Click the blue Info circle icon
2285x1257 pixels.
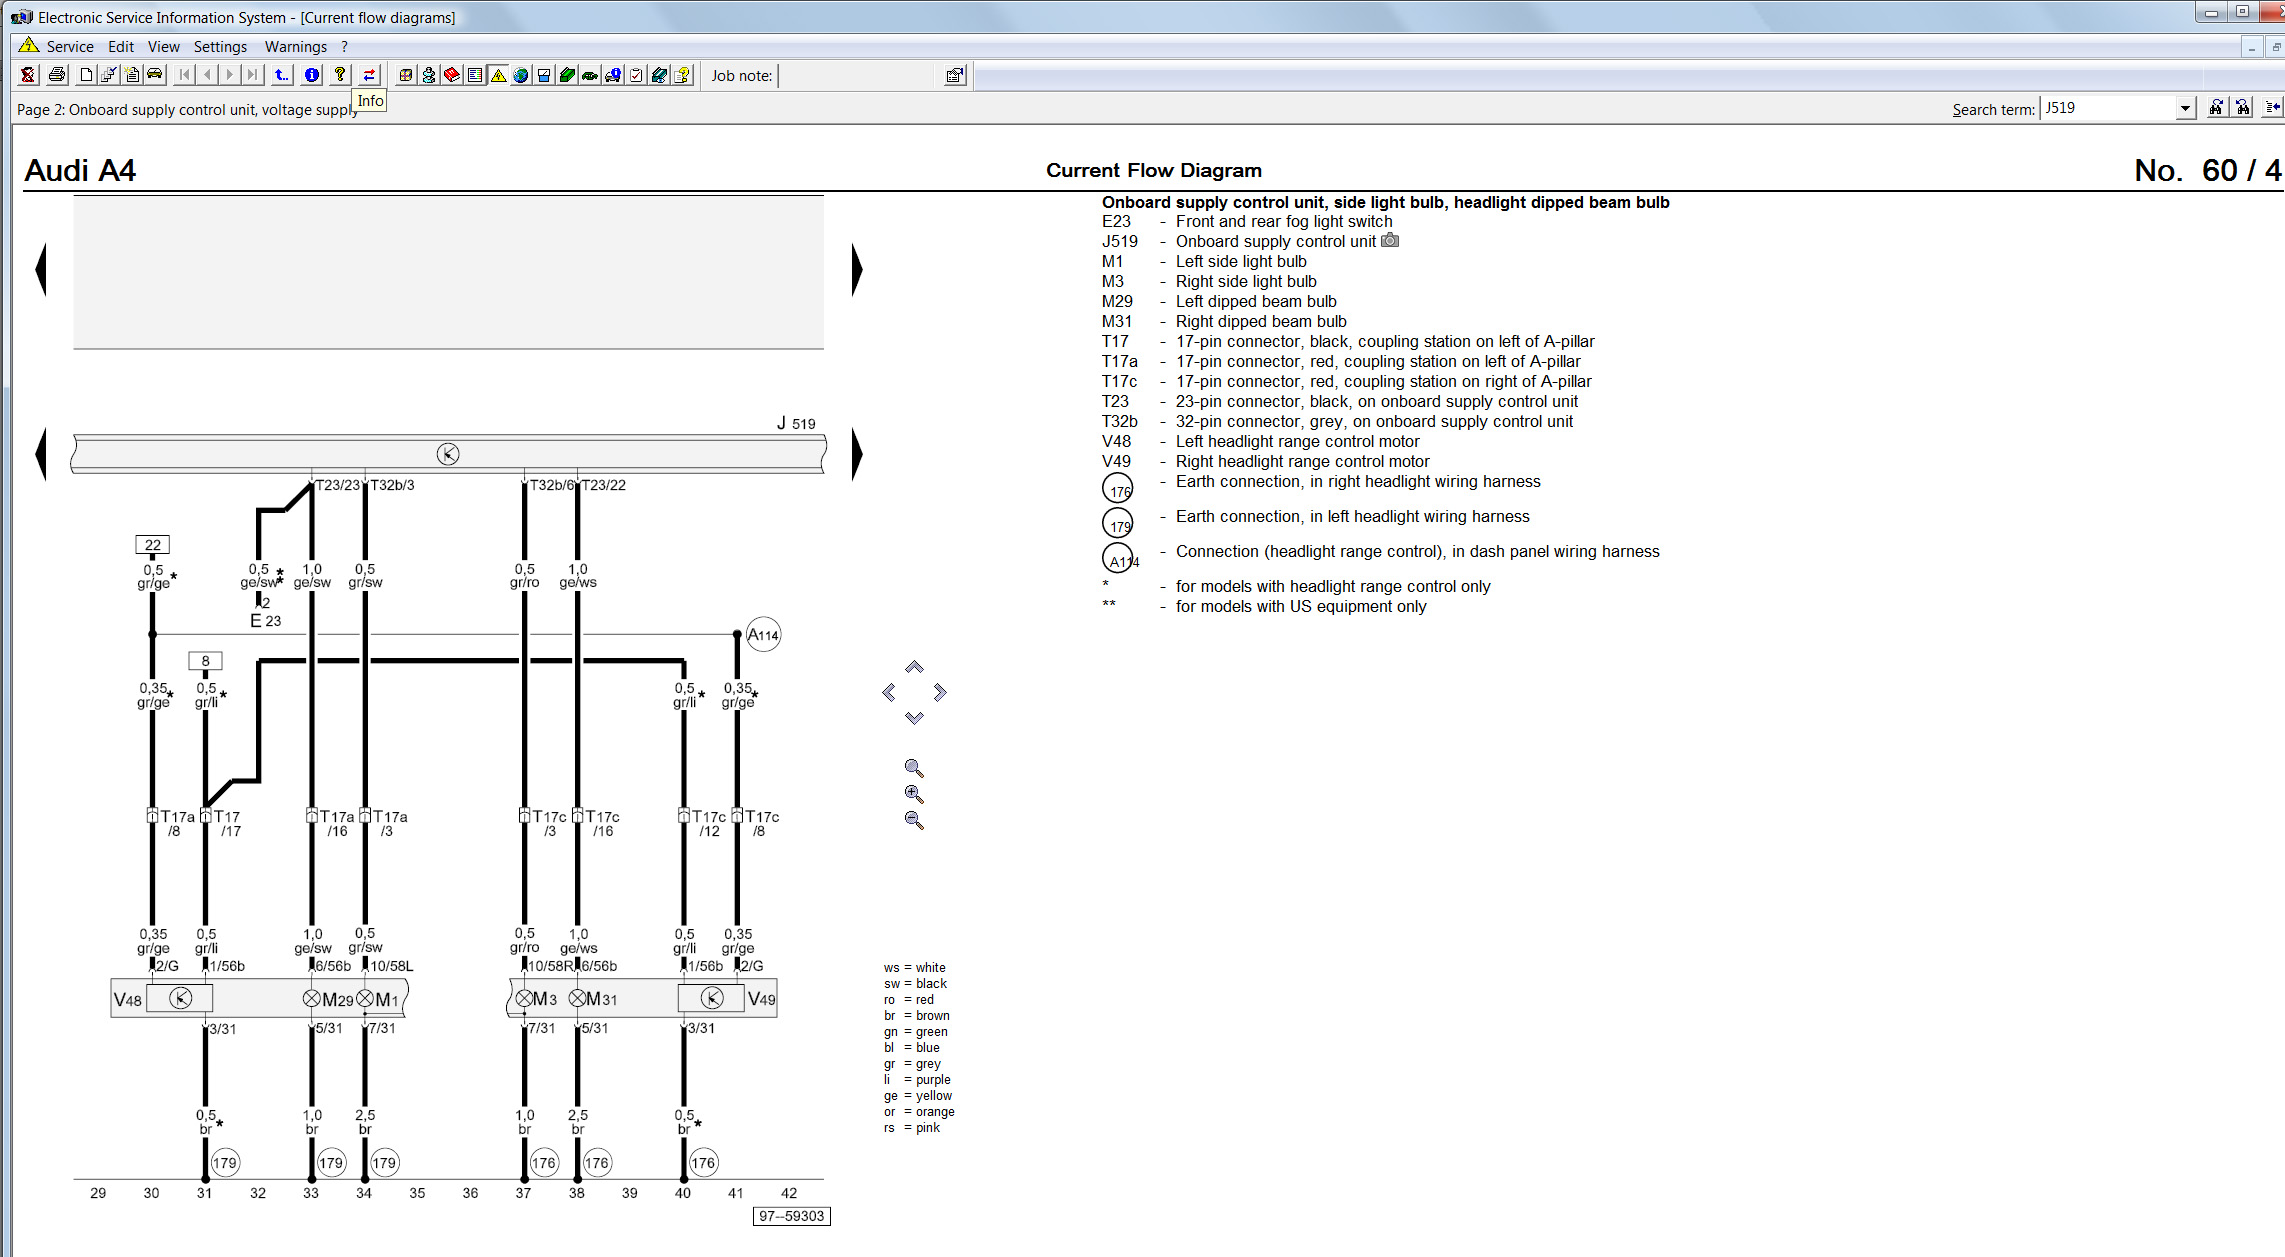[x=312, y=75]
